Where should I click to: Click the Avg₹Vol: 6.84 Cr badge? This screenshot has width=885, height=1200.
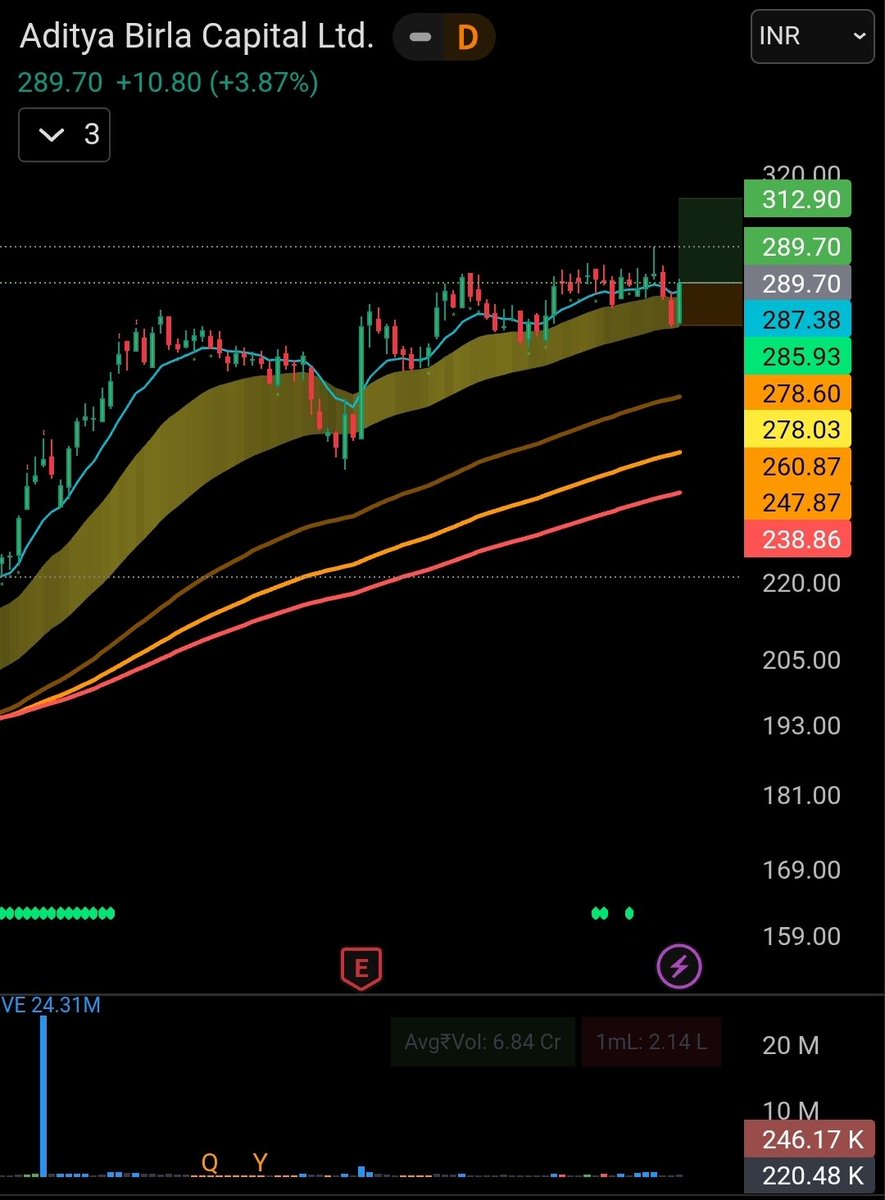coord(483,1041)
